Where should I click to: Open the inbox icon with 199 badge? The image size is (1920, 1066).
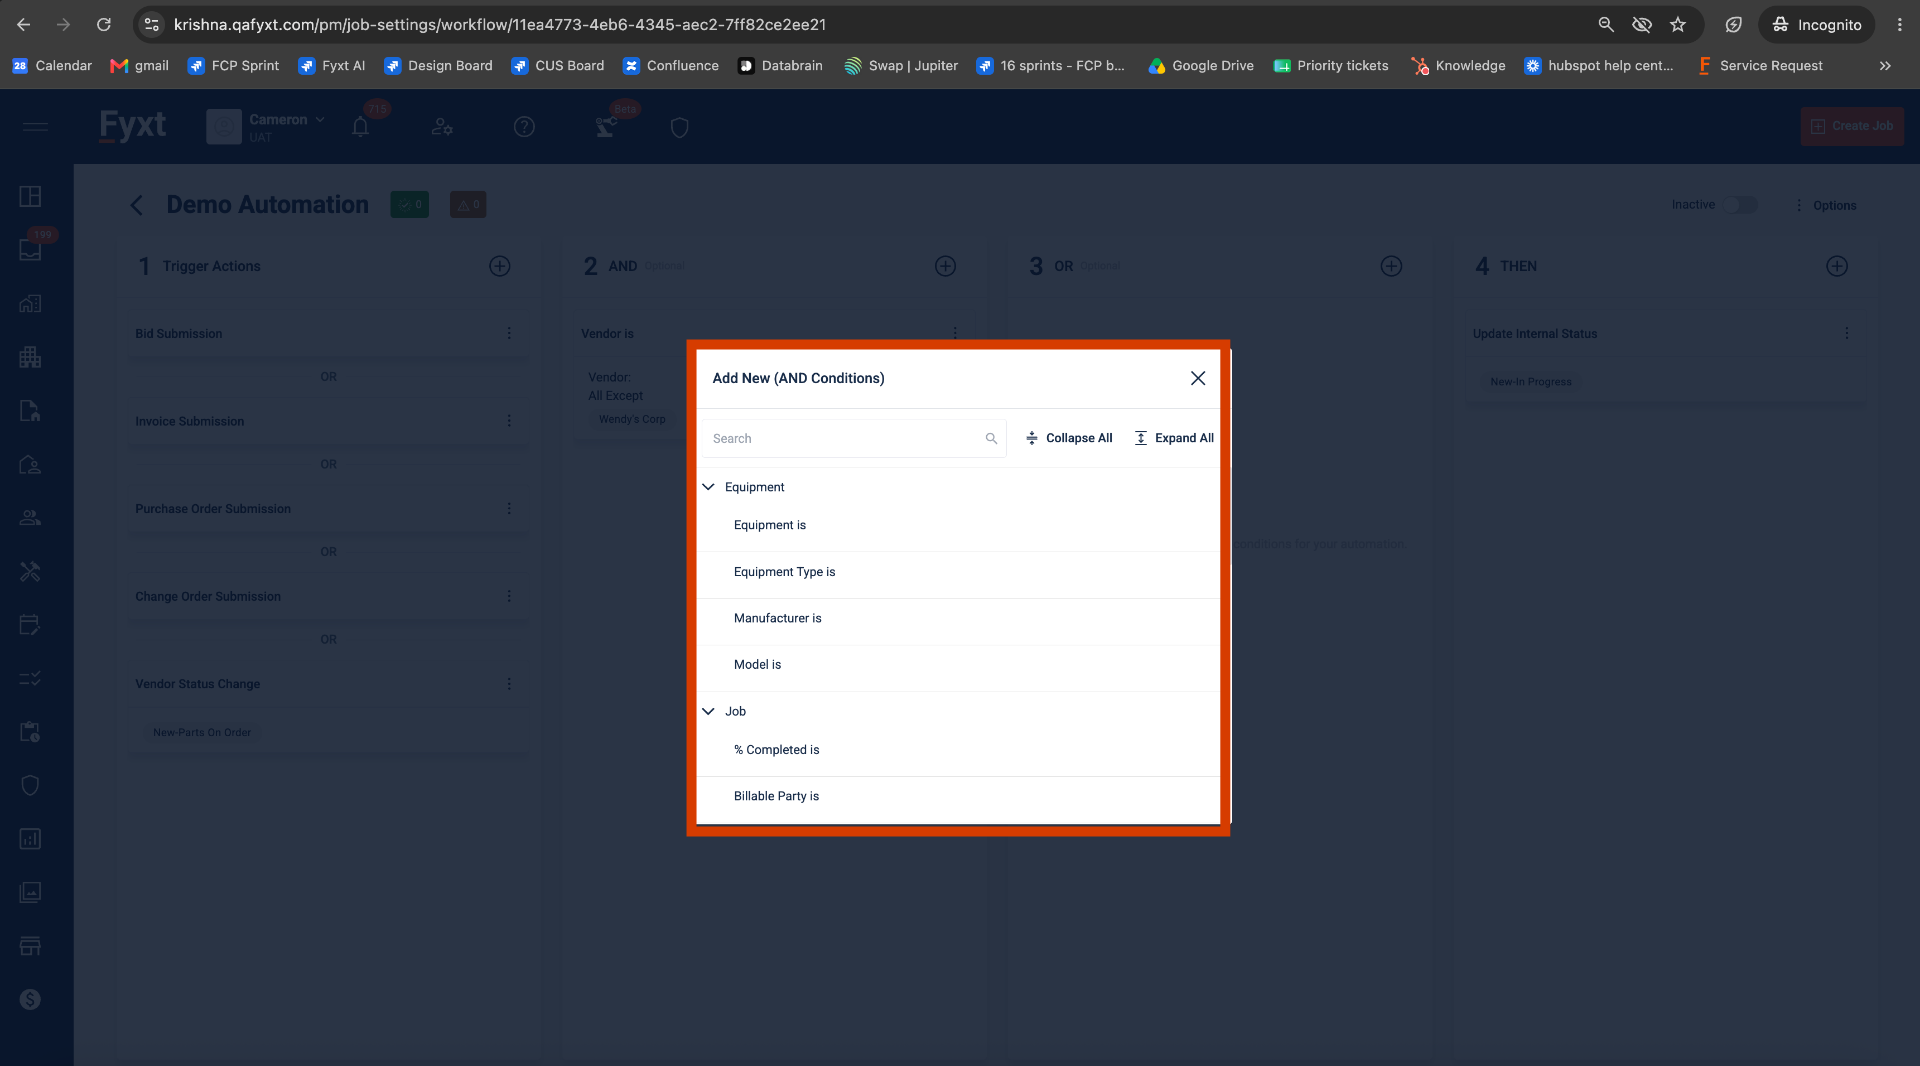tap(30, 250)
